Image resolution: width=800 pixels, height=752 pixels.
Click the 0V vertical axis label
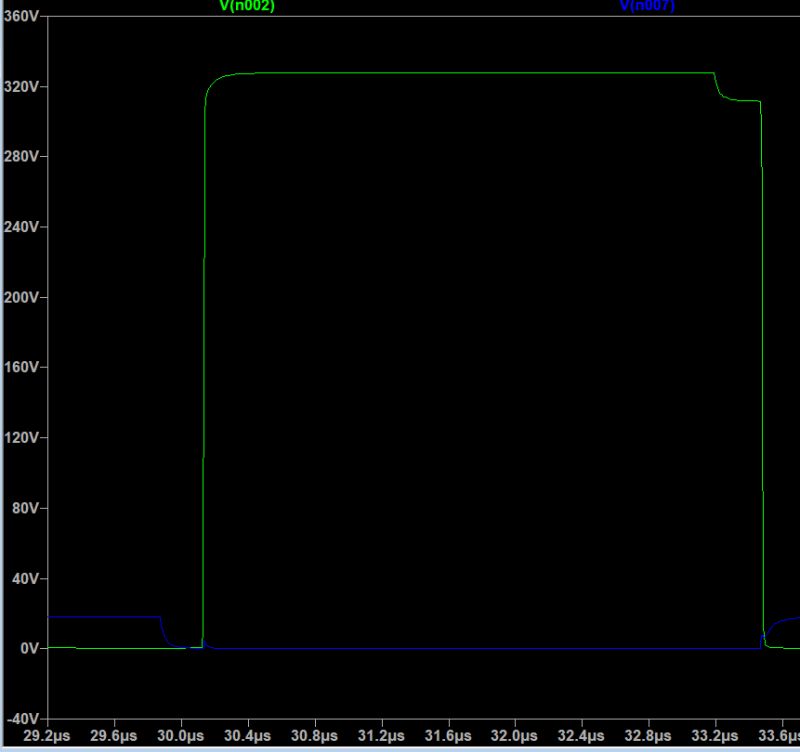click(29, 648)
